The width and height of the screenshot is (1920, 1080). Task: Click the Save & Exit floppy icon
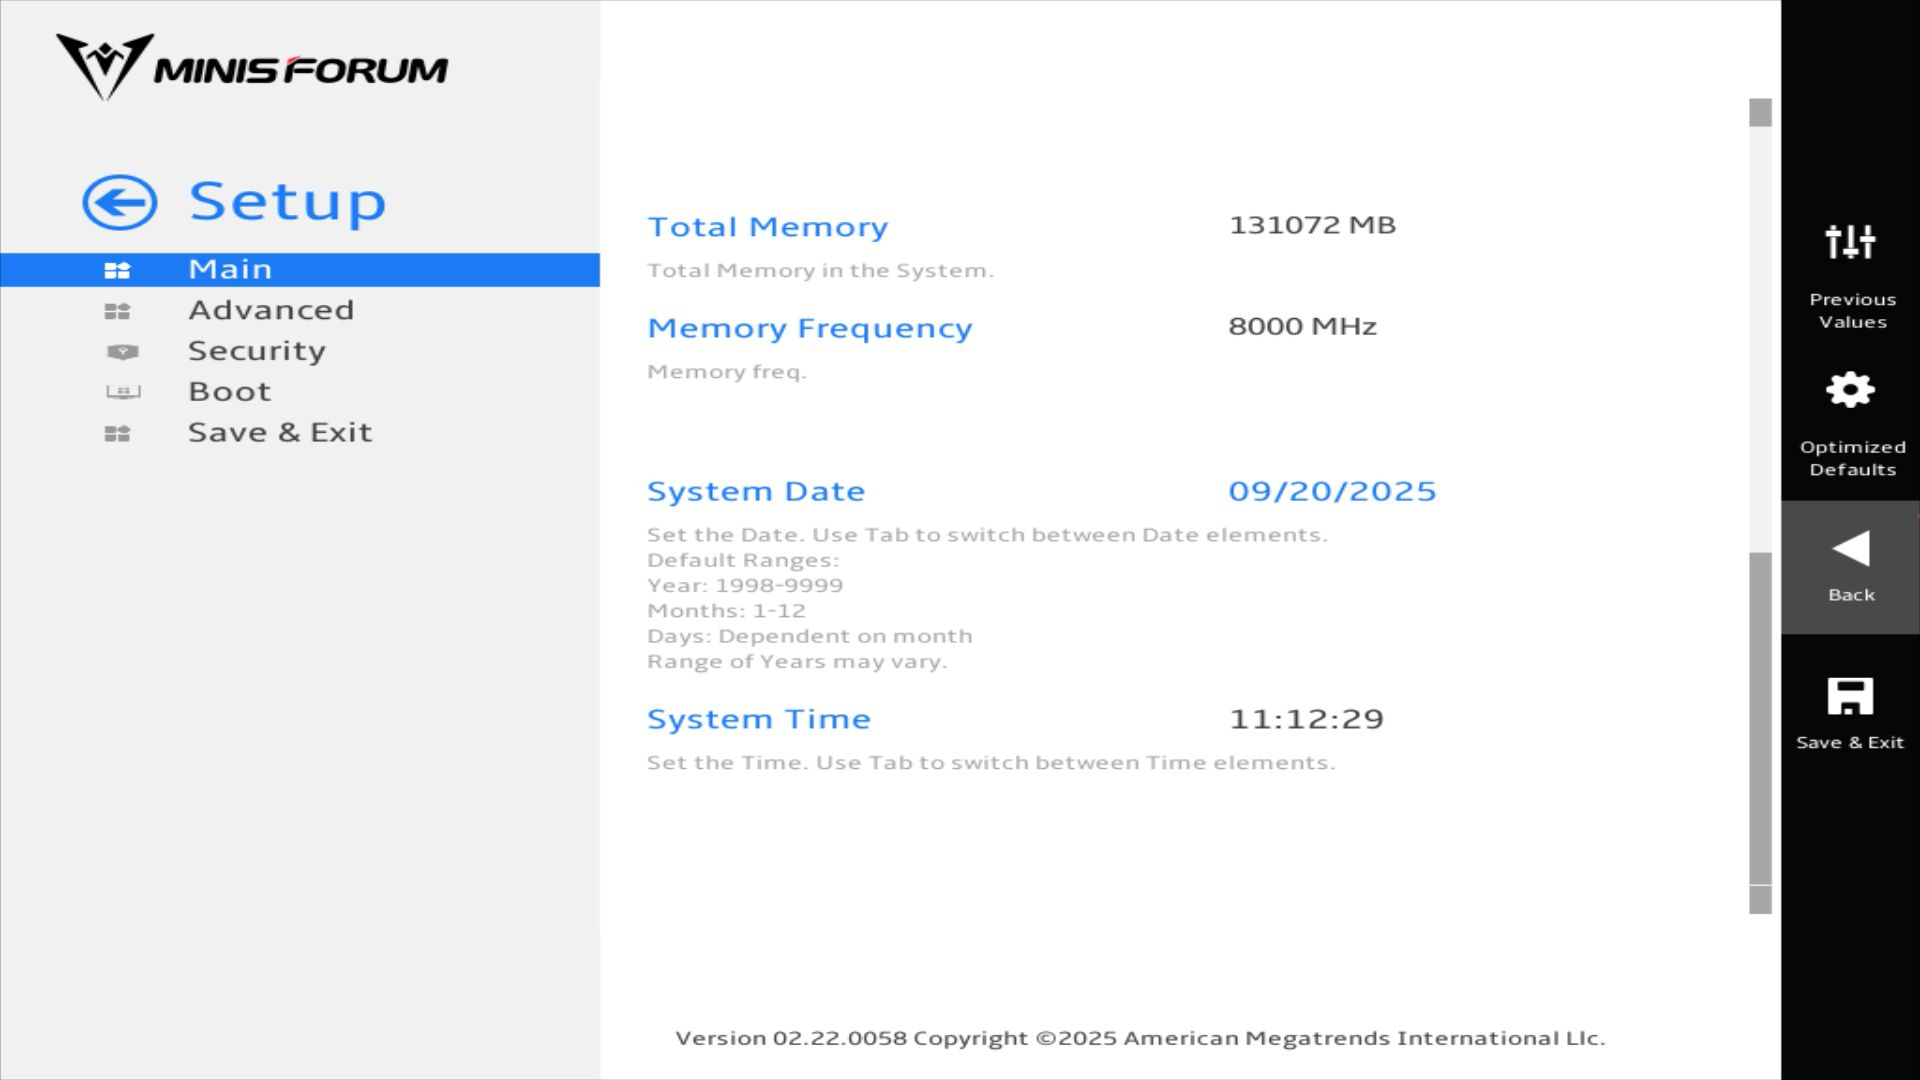click(x=1850, y=697)
